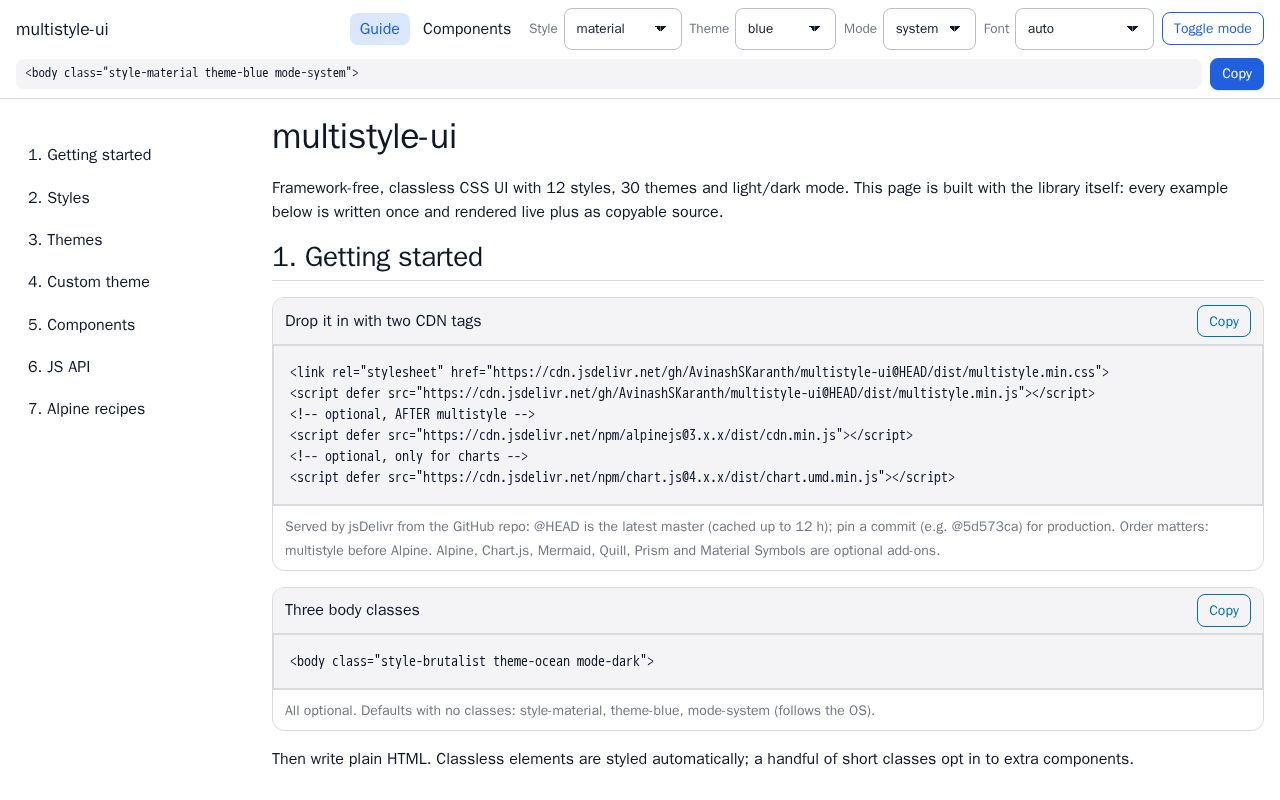Click the body class code field in header

(608, 74)
